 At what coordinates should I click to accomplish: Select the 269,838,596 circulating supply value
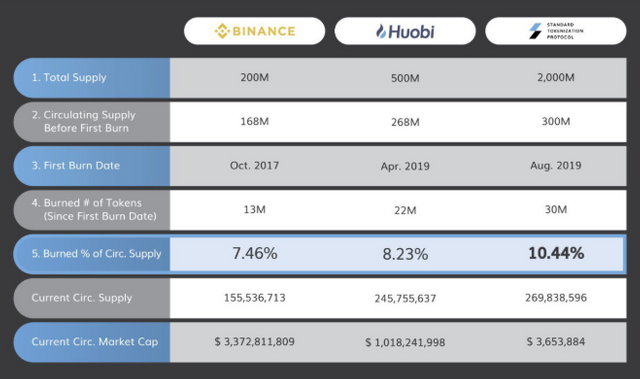[556, 297]
